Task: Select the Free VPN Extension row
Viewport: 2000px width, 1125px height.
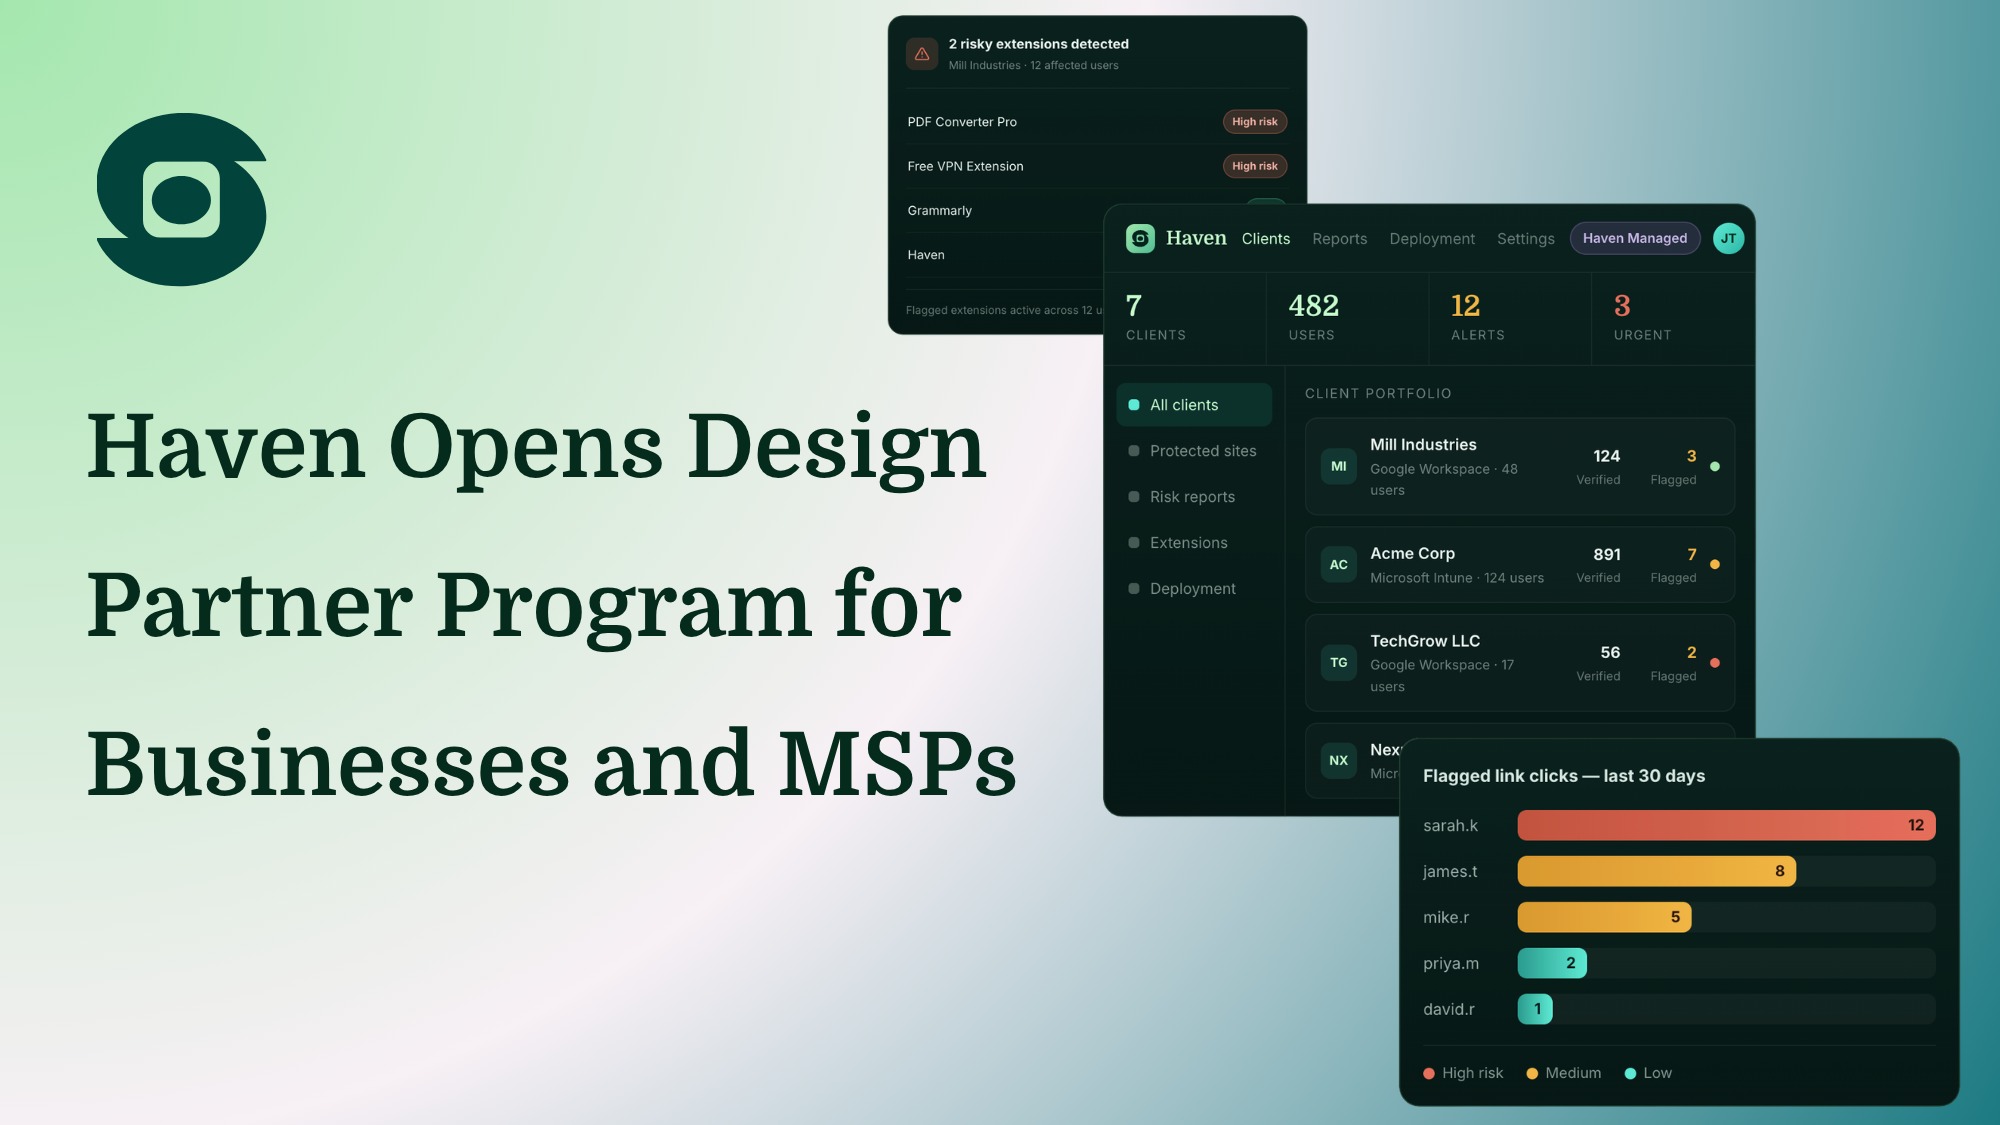Action: 1097,166
